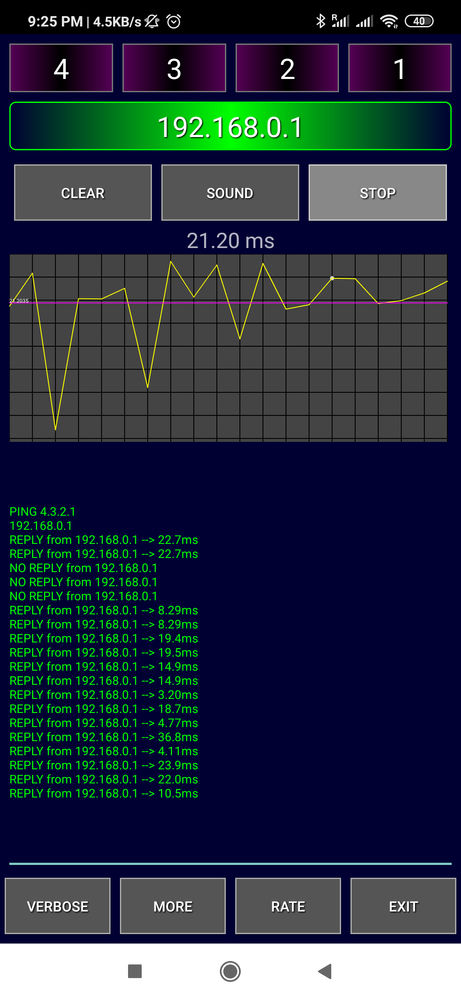
Task: Tap the octet box showing 1
Action: tap(400, 68)
